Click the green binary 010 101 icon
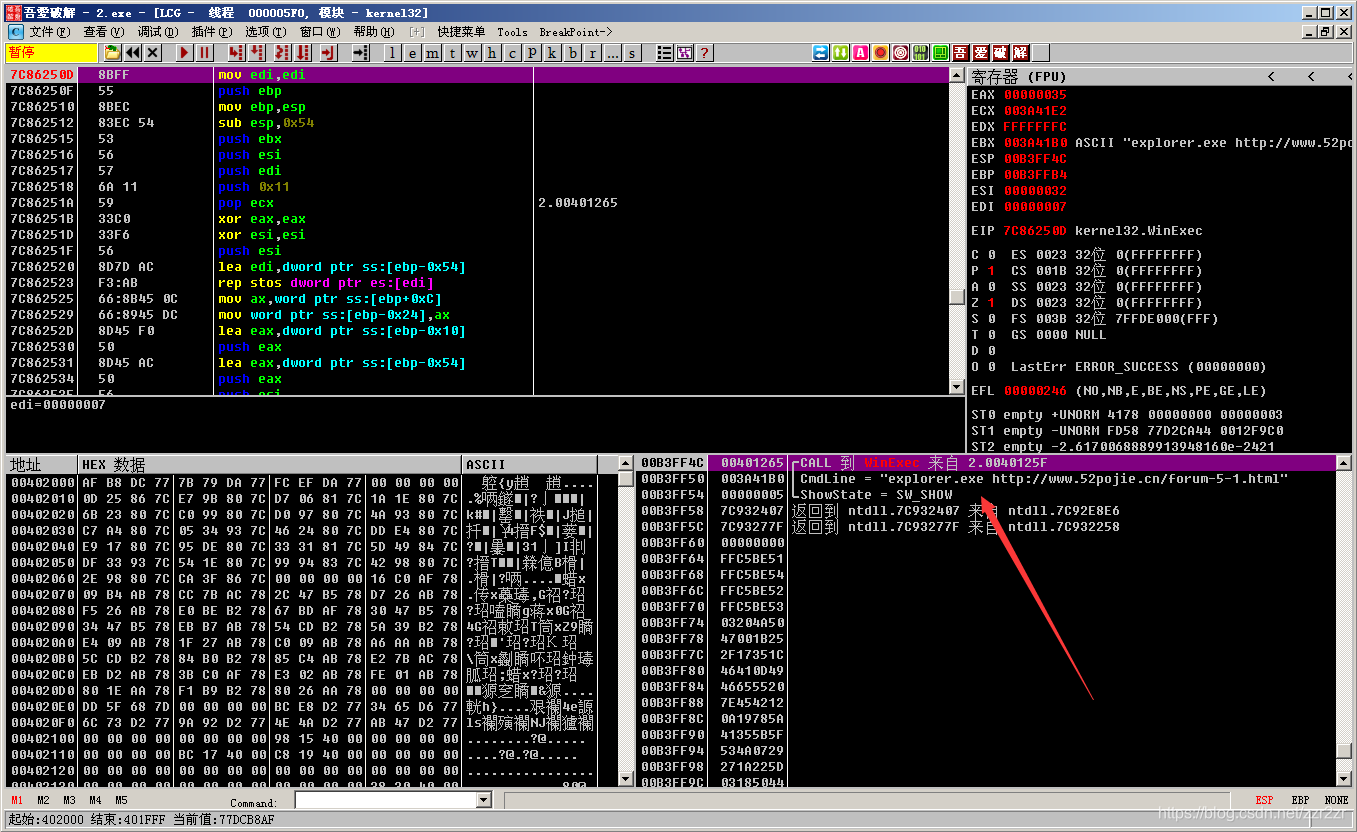1357x832 pixels. 921,53
